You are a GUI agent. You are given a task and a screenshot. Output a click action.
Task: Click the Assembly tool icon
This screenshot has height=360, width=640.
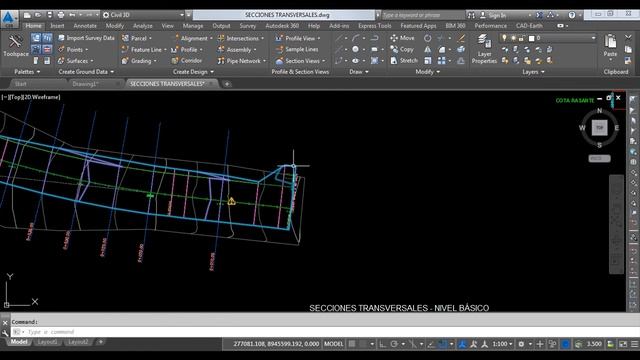[x=221, y=49]
